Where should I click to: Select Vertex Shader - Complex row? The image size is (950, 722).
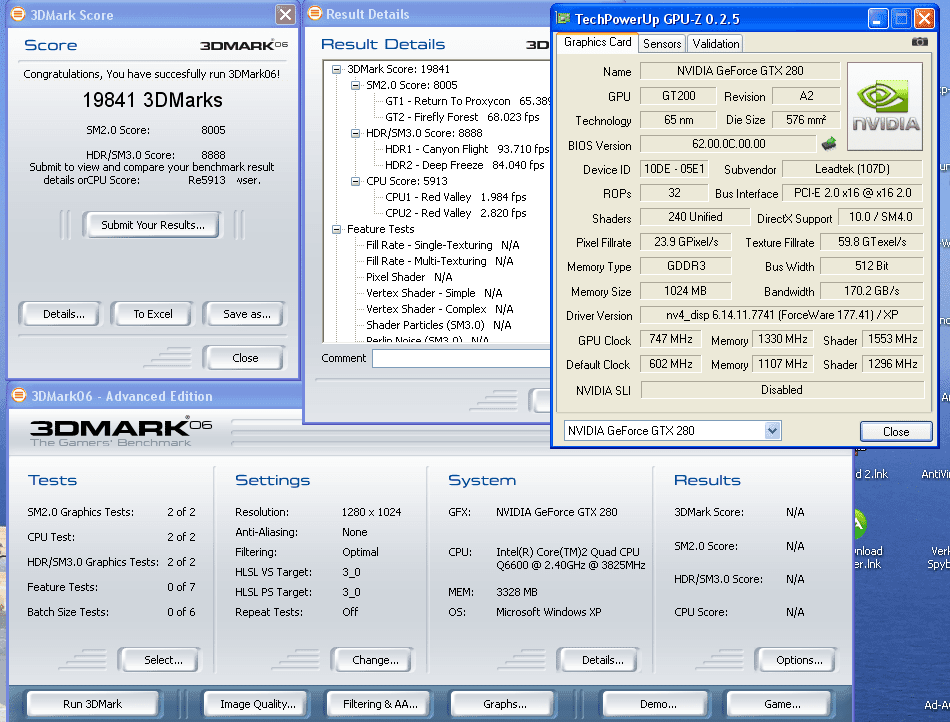(x=439, y=309)
